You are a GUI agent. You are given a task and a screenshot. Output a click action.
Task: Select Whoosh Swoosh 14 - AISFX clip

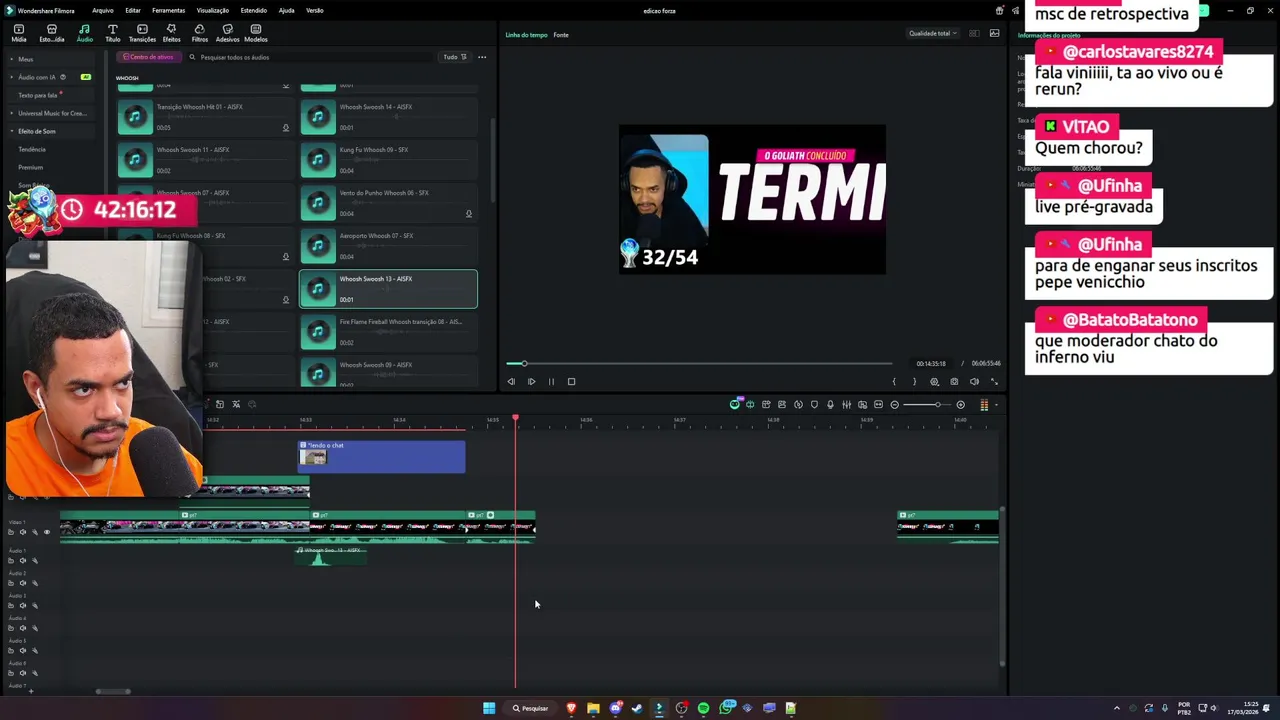pos(388,117)
